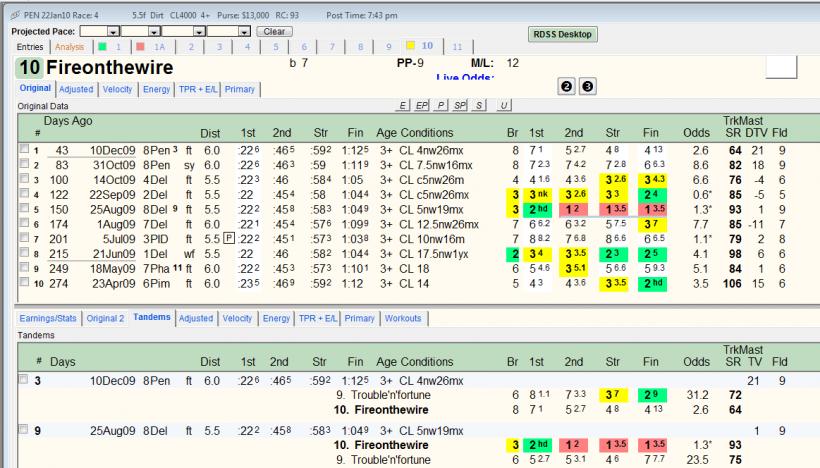
Task: Click the S running style button
Action: 479,106
